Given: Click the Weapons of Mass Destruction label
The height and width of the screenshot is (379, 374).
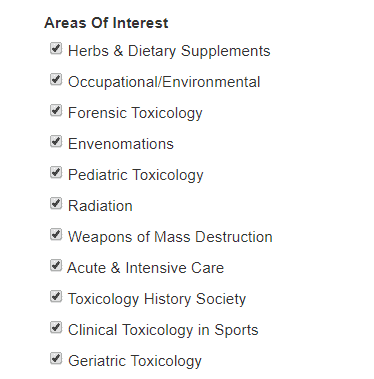Looking at the screenshot, I should (x=170, y=237).
